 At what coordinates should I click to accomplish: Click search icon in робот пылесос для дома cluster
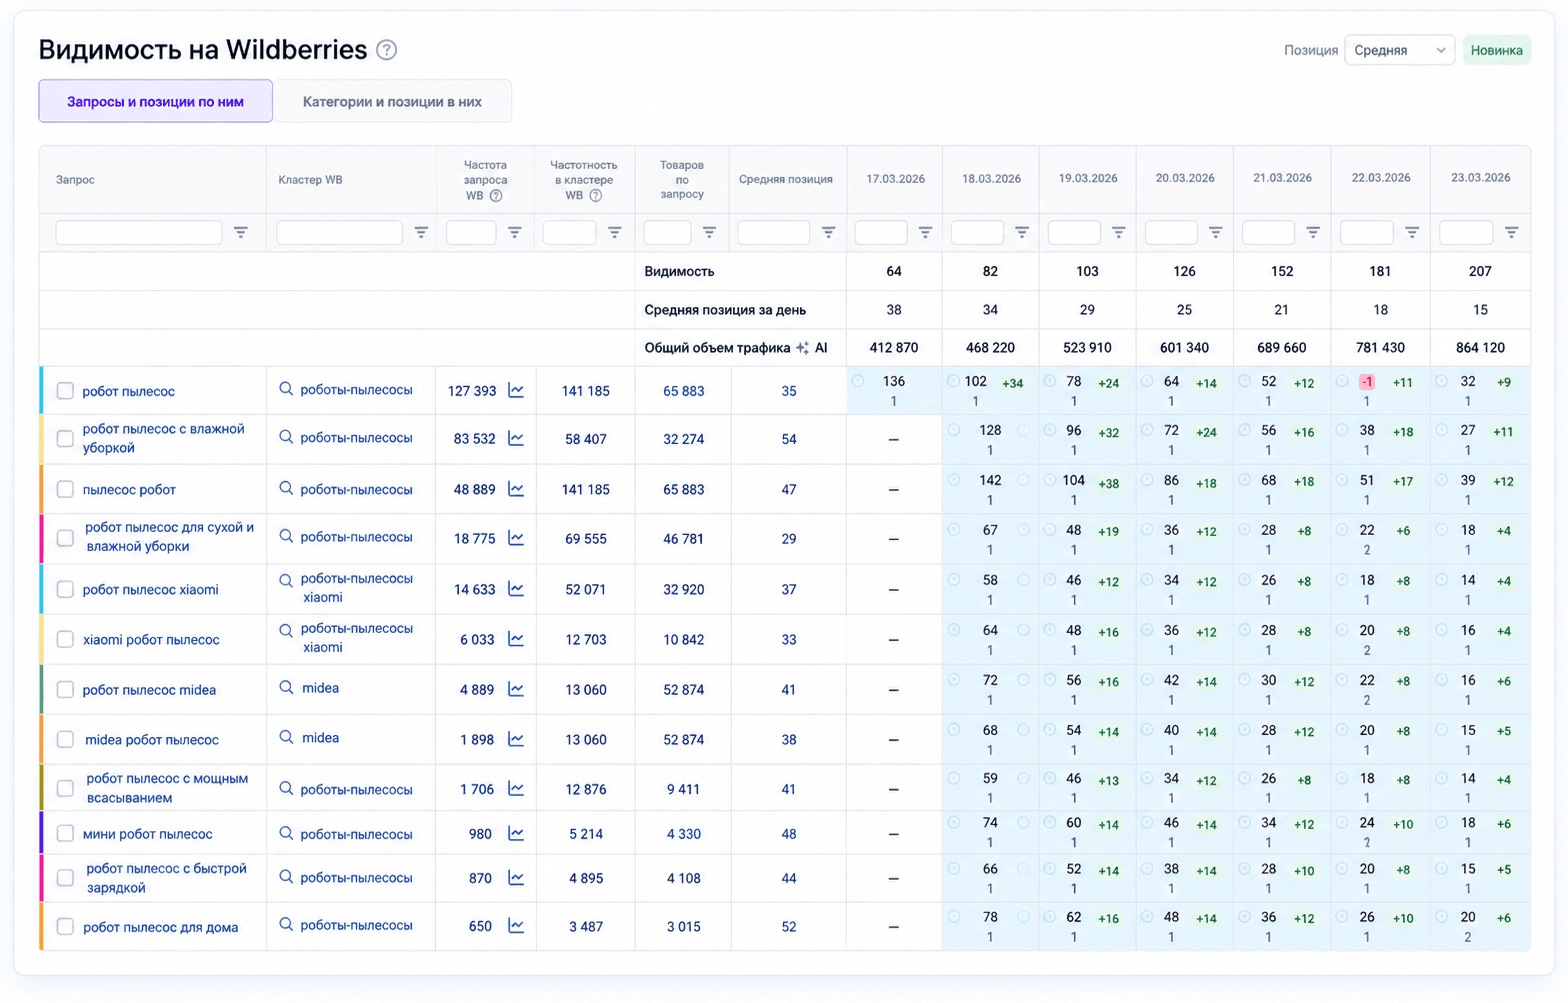[286, 925]
